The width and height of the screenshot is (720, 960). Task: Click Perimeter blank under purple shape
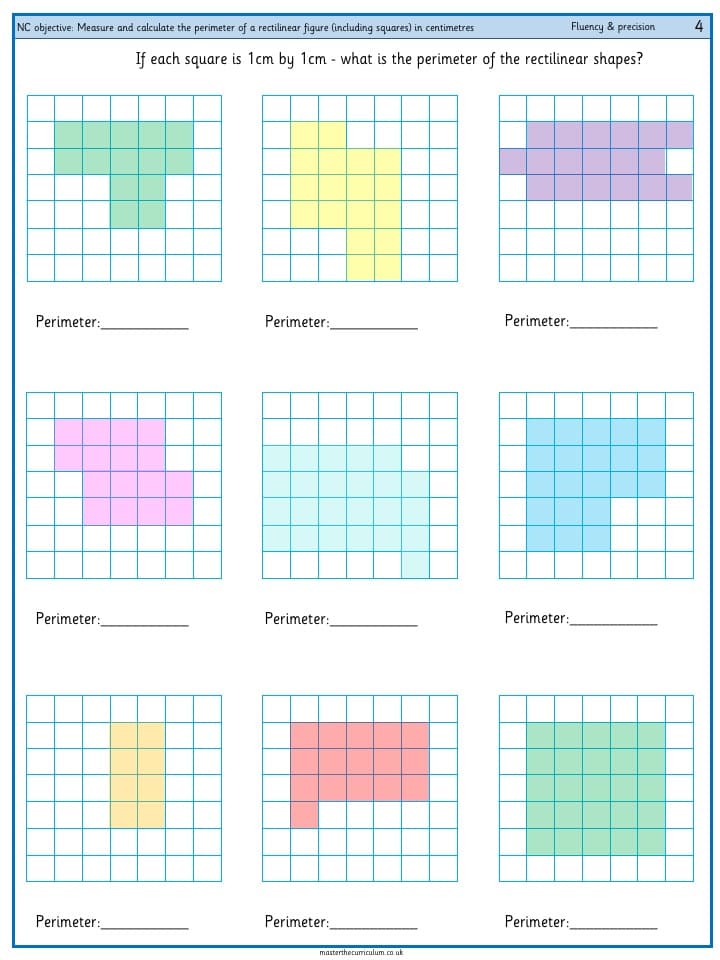coord(613,321)
